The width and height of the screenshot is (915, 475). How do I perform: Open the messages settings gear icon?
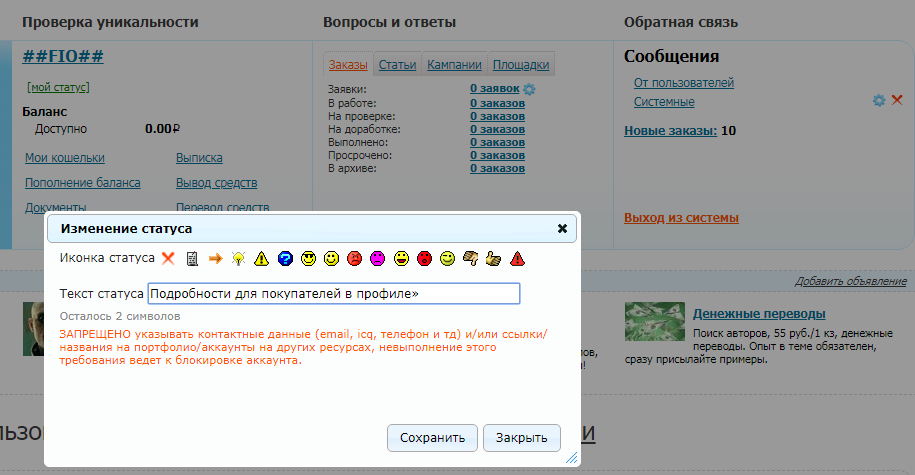pos(879,100)
